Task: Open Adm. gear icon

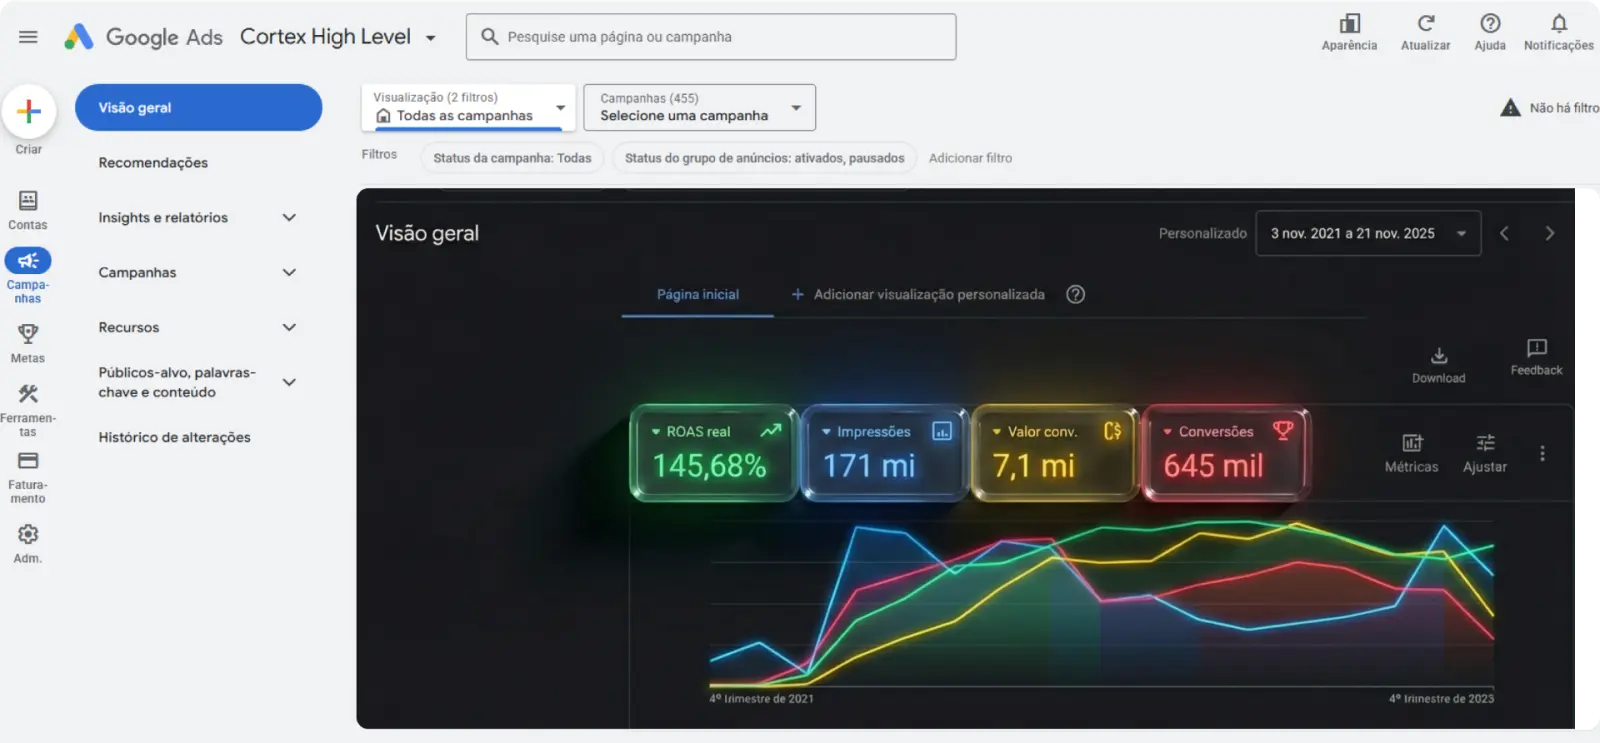Action: pyautogui.click(x=28, y=534)
